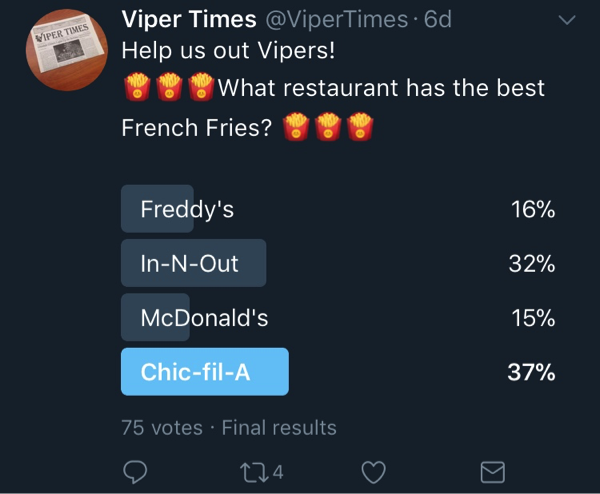Viewport: 600px width, 494px height.
Task: Click the 32% result for In-N-Out
Action: pos(532,264)
